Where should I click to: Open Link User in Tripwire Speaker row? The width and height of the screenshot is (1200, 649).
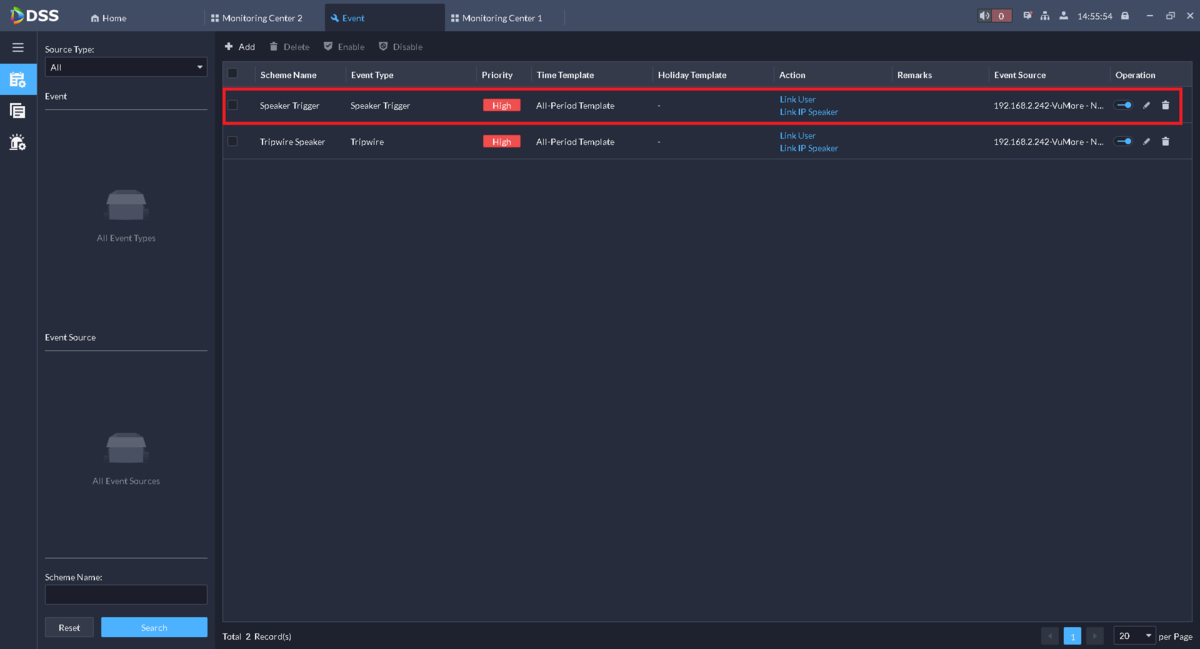[798, 136]
